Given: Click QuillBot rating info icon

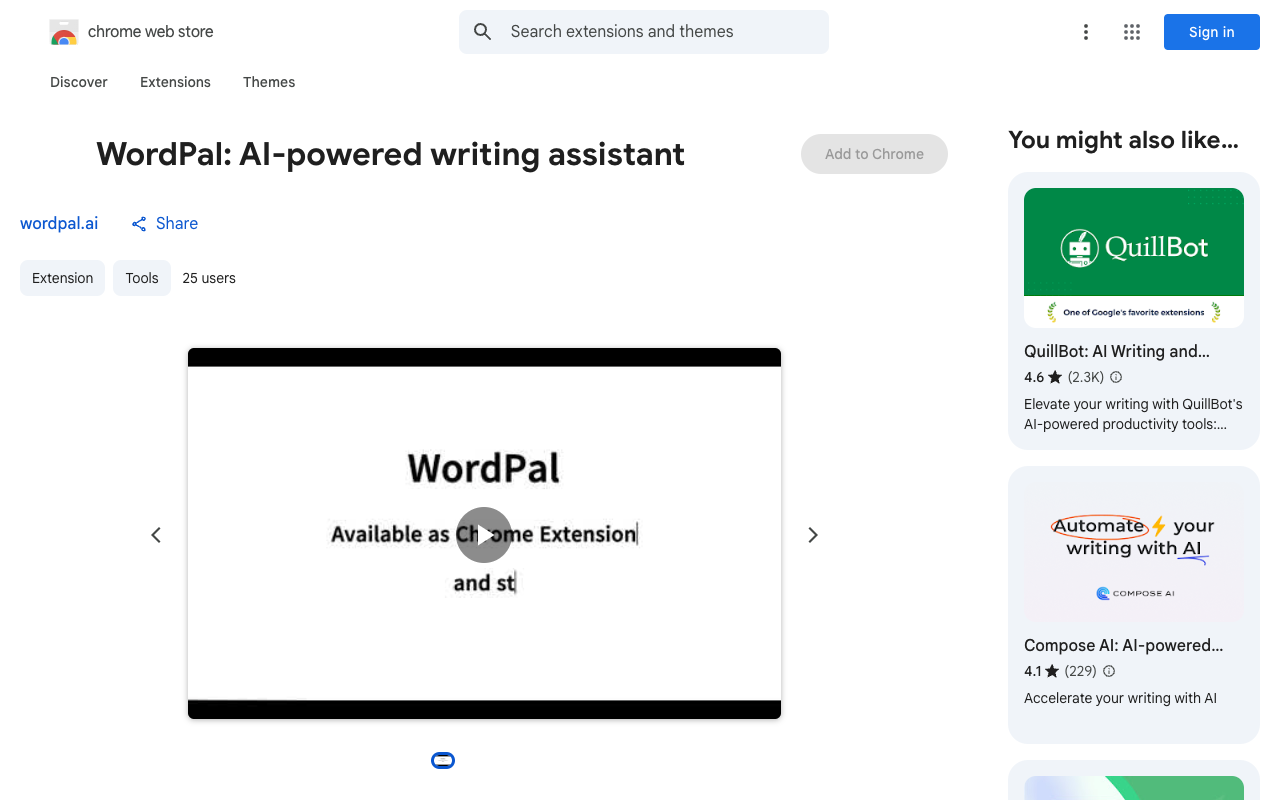Looking at the screenshot, I should pos(1116,377).
